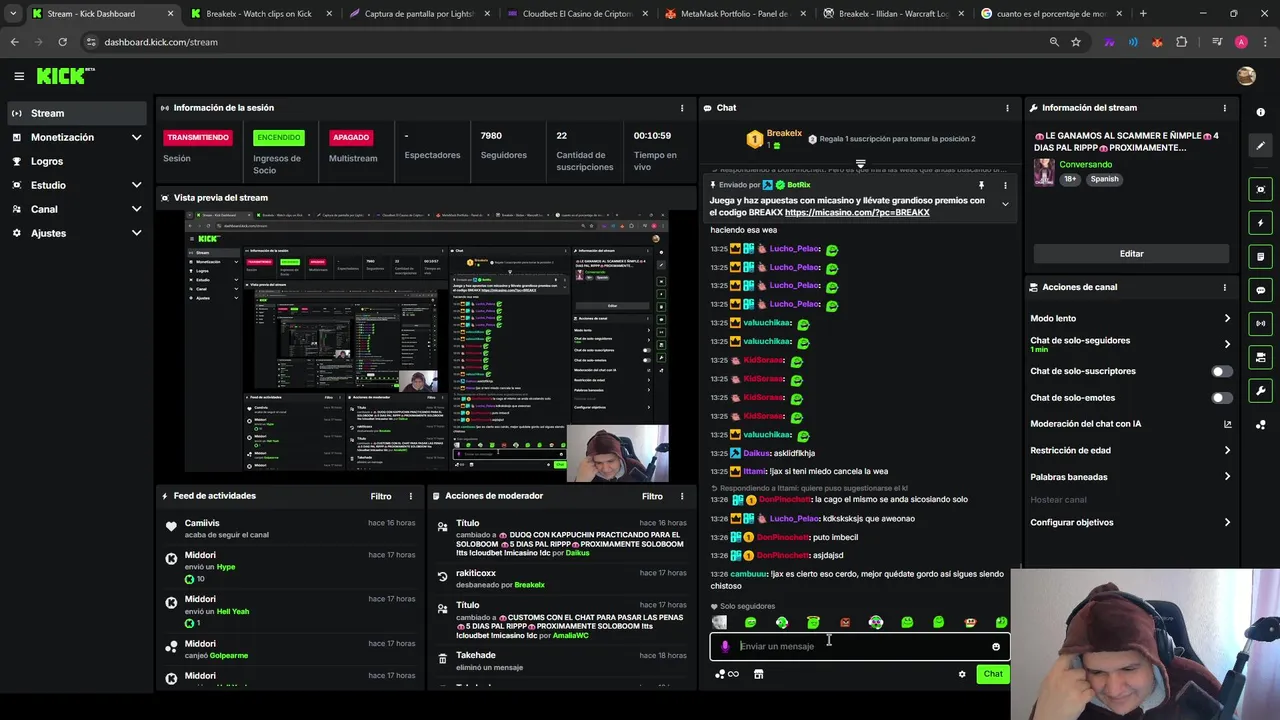The height and width of the screenshot is (720, 1280).
Task: Open the micasino.com link in the pinned message
Action: coord(857,212)
